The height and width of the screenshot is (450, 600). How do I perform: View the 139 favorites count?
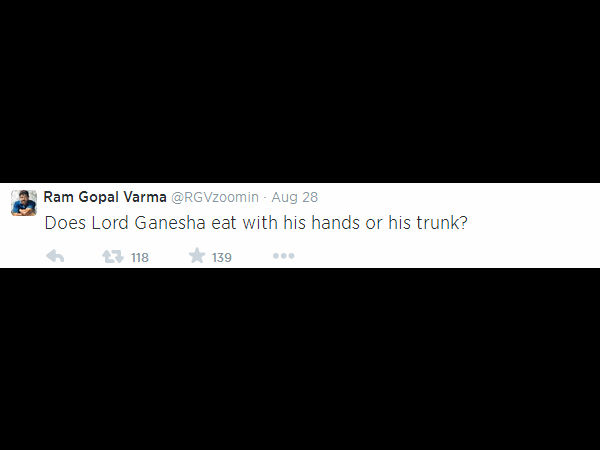coord(222,257)
